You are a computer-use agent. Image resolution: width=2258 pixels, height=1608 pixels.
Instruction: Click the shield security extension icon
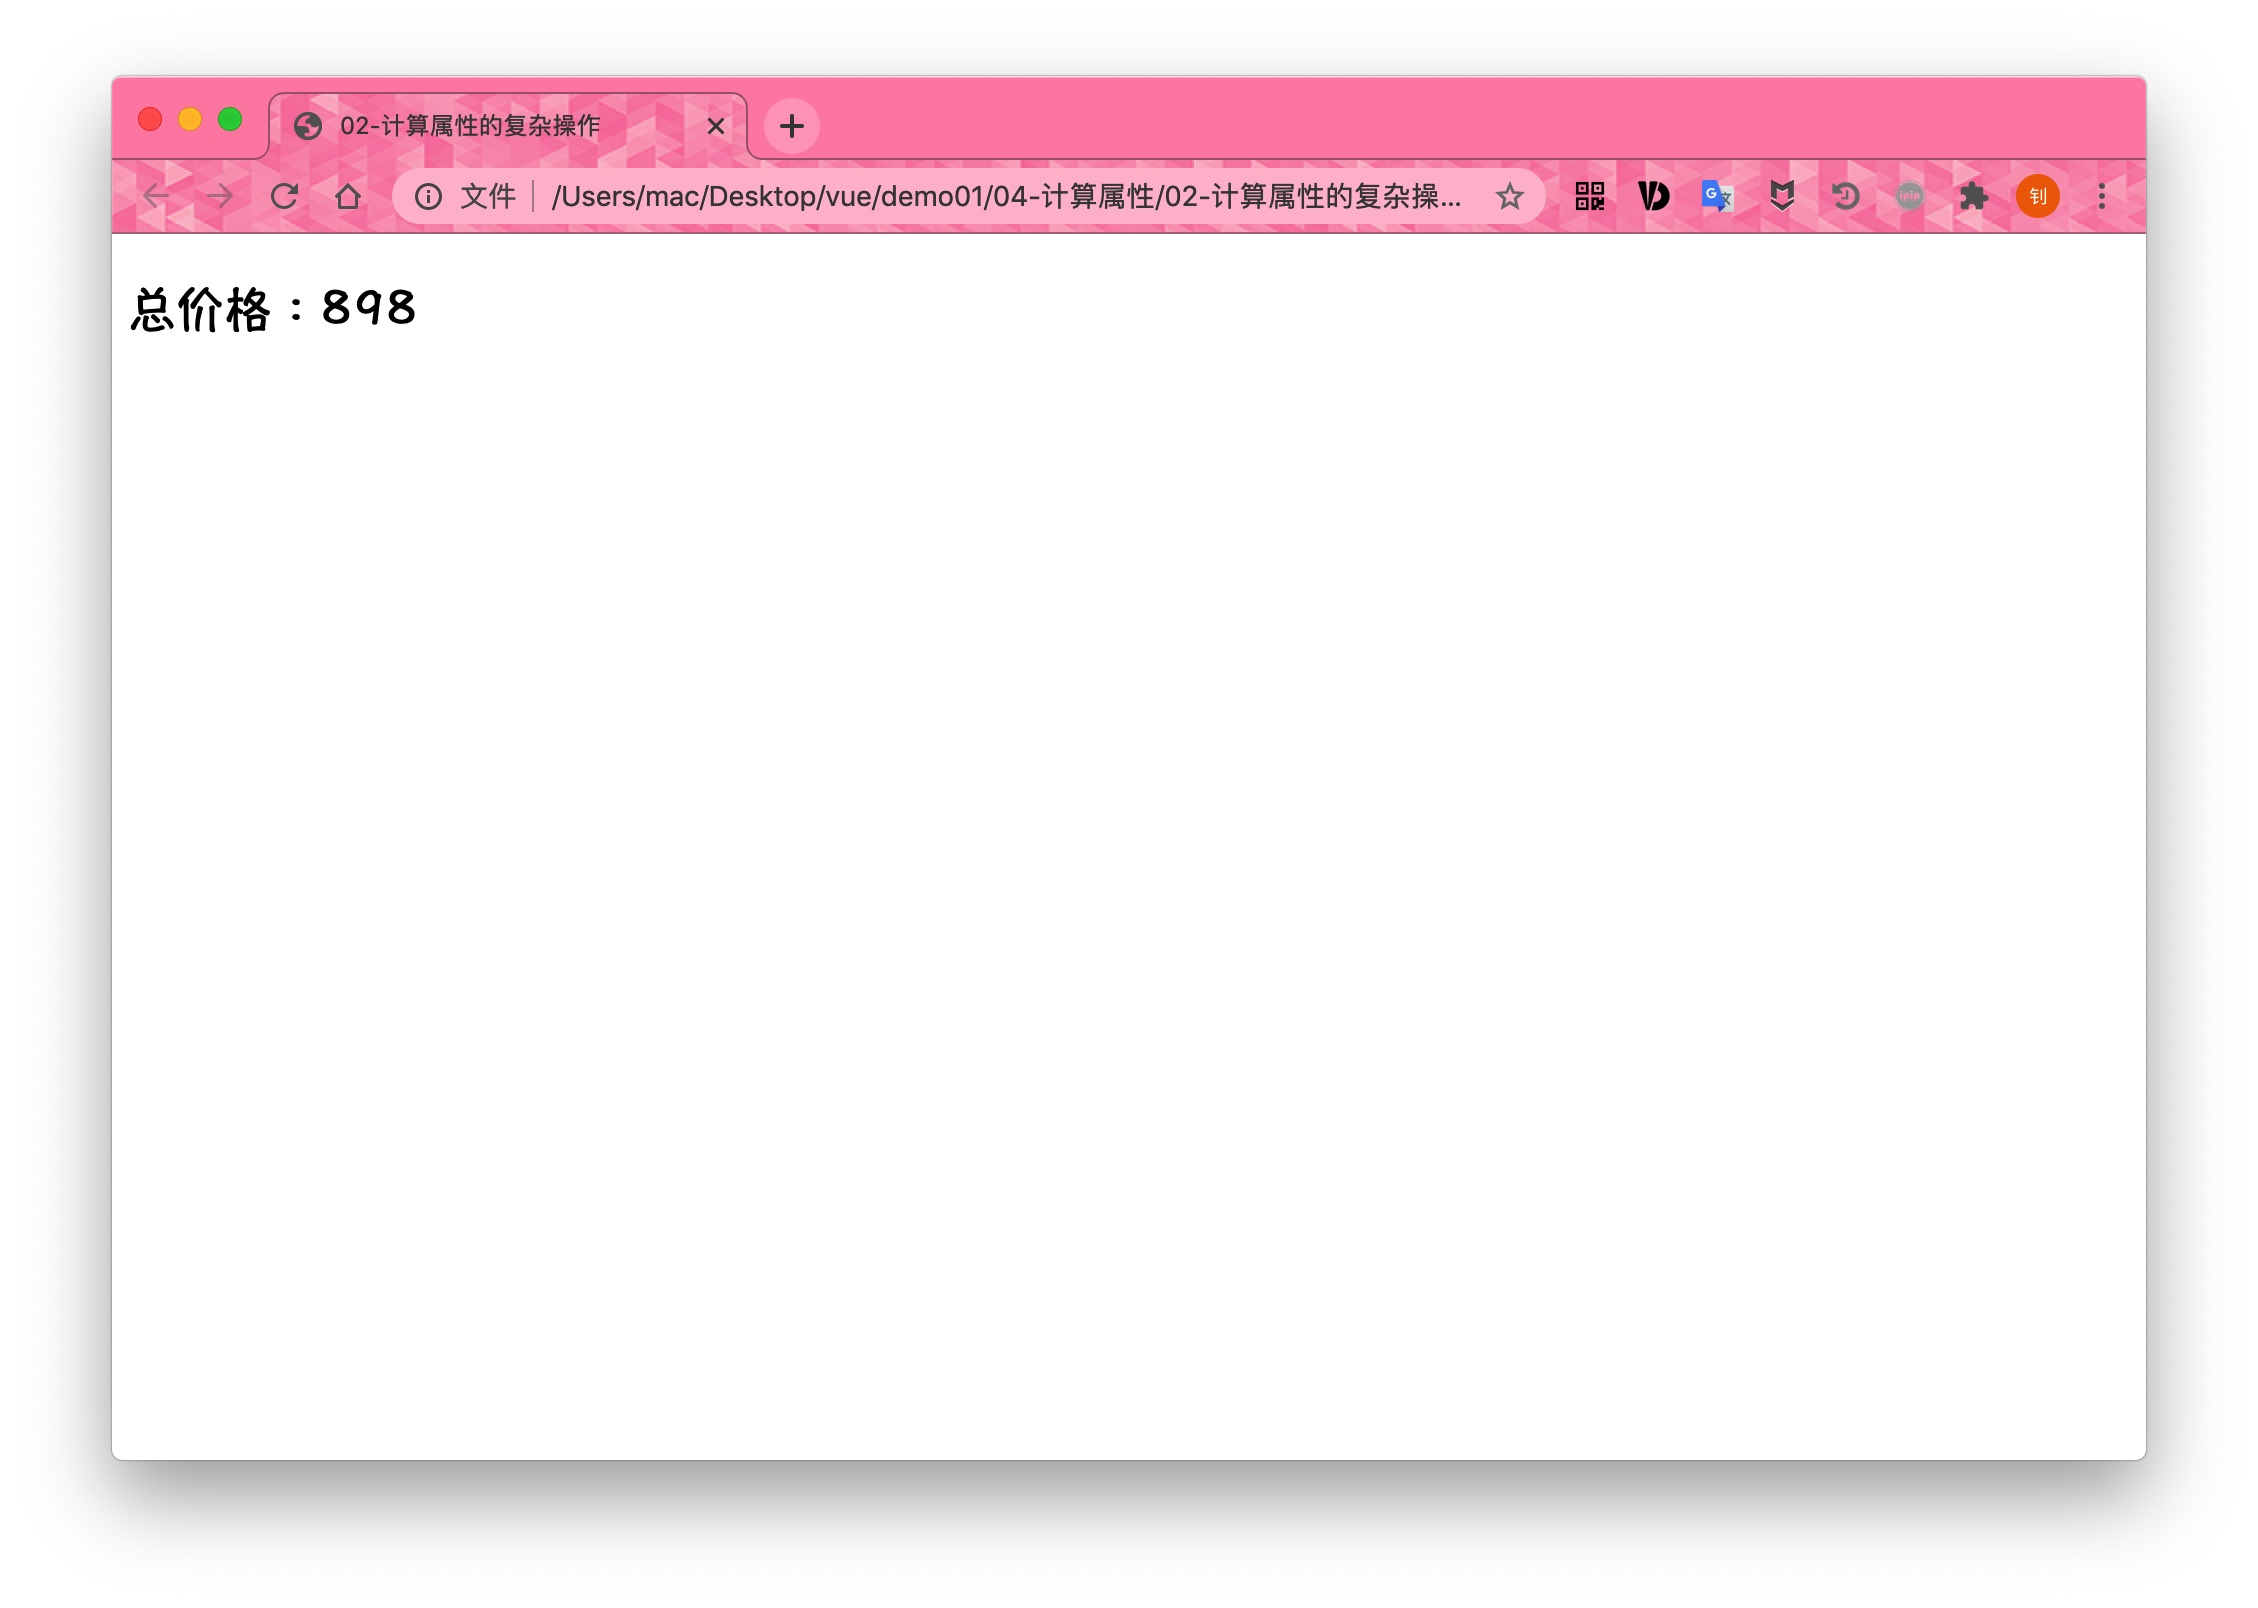click(x=1783, y=195)
